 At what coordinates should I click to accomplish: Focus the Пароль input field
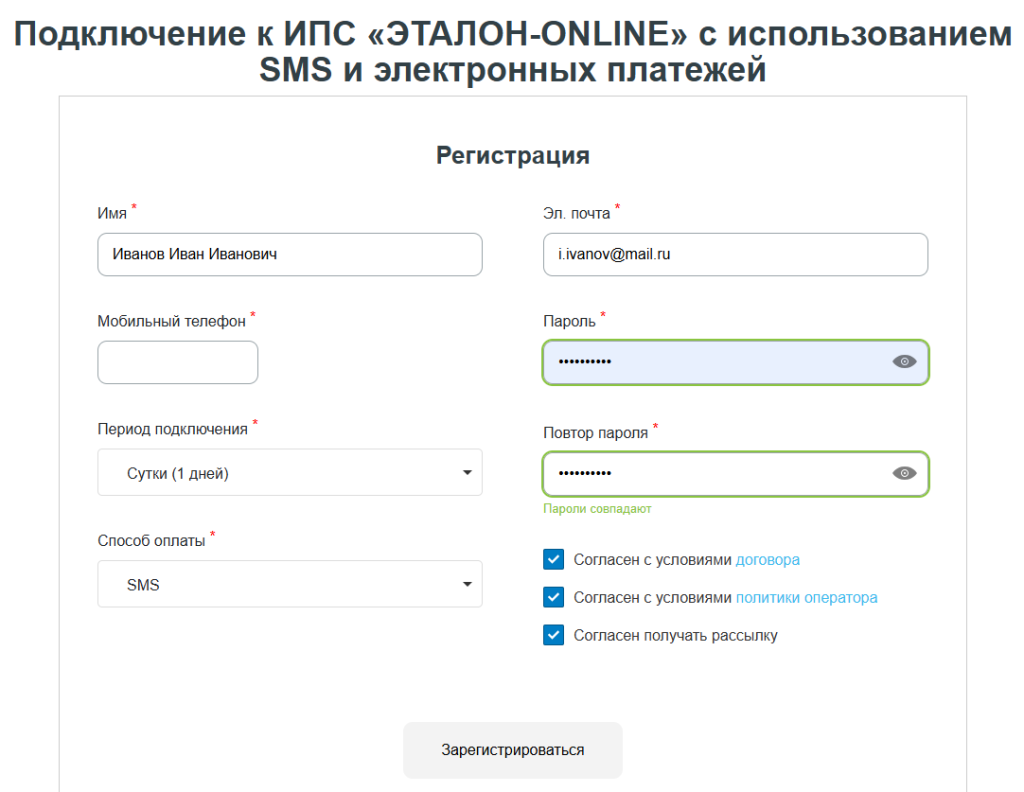[735, 362]
